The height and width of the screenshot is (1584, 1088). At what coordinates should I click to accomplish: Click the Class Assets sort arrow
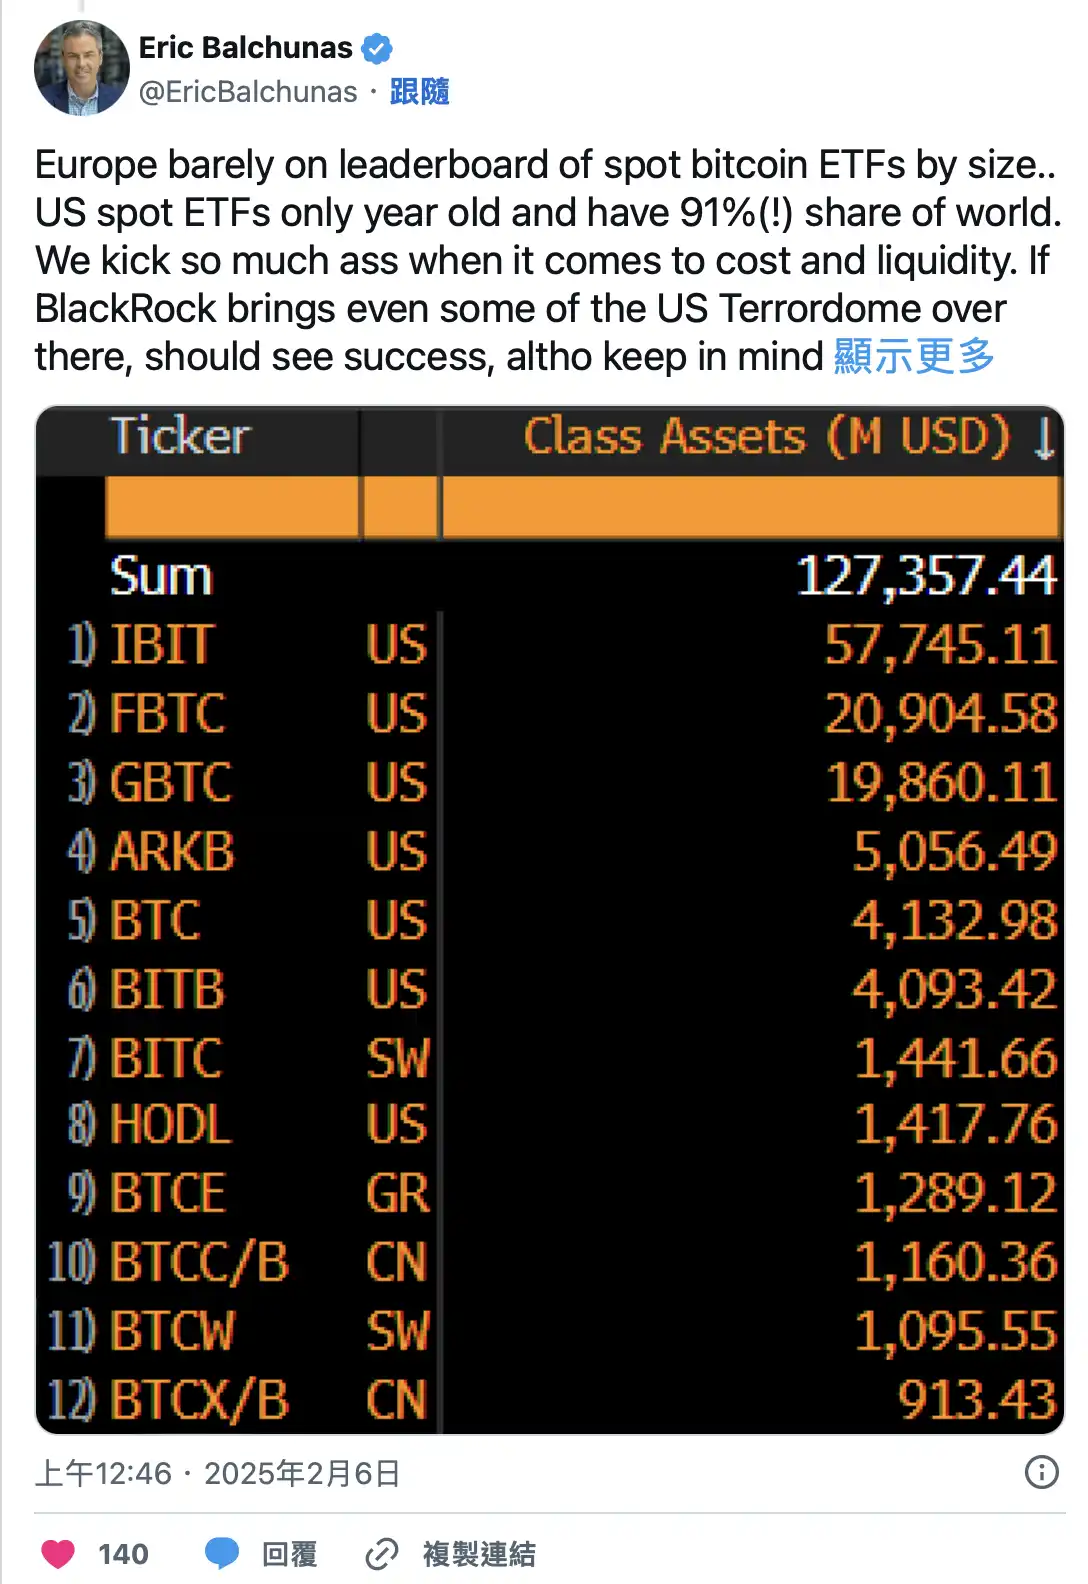(x=1043, y=438)
